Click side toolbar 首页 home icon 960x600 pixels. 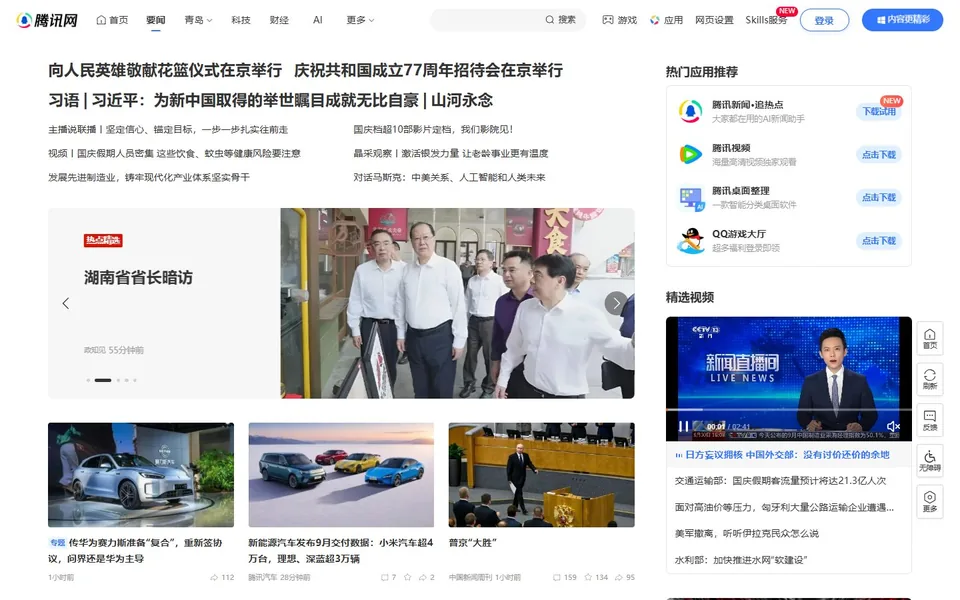(x=929, y=339)
